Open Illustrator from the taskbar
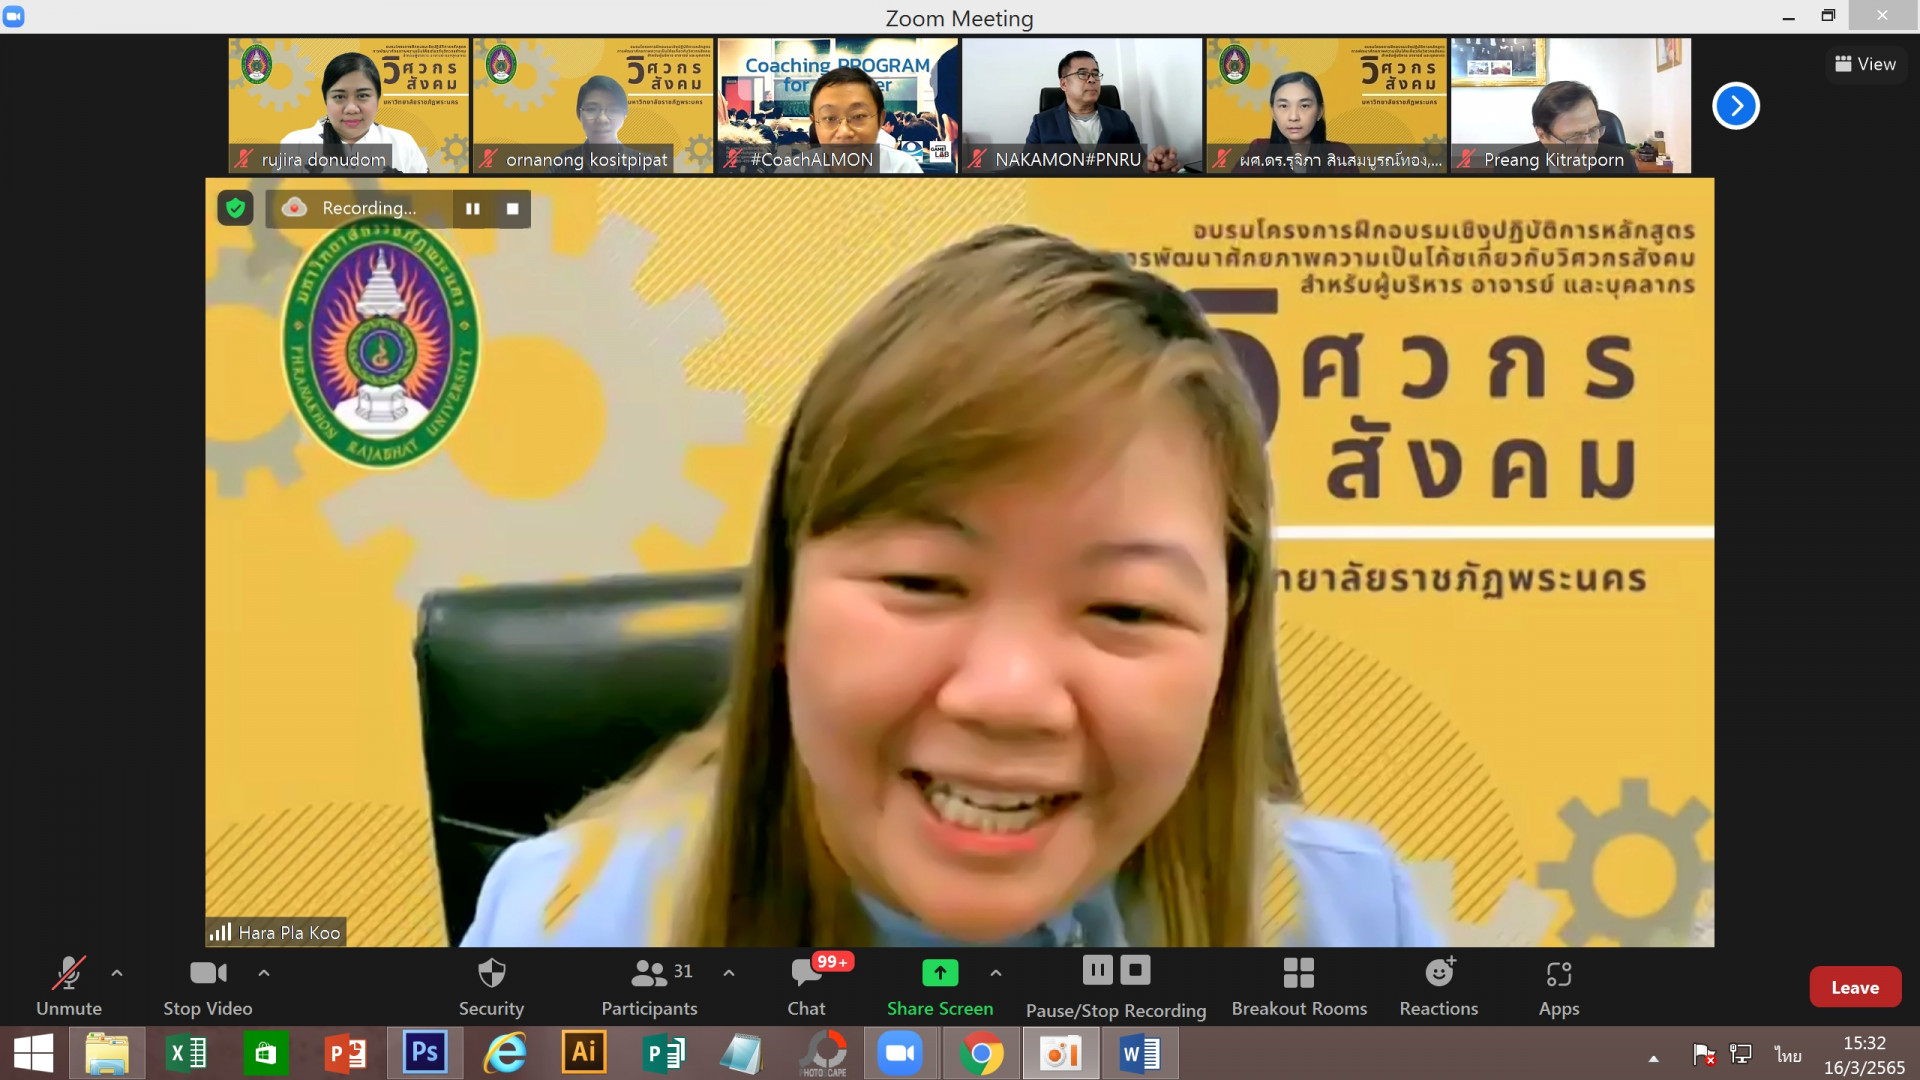Viewport: 1920px width, 1080px height. click(584, 1053)
